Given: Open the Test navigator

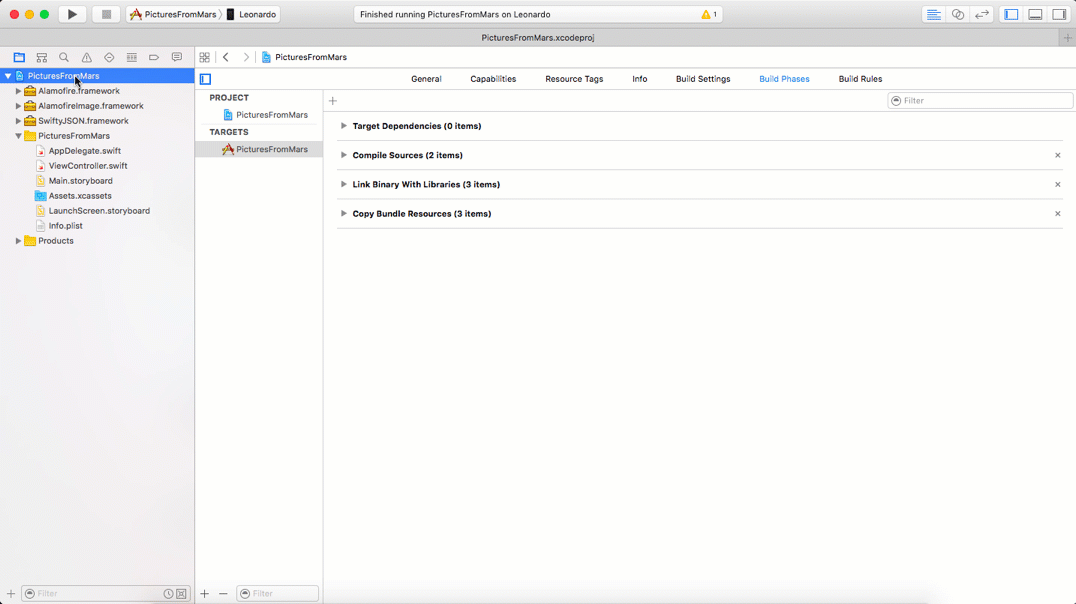Looking at the screenshot, I should click(x=109, y=58).
